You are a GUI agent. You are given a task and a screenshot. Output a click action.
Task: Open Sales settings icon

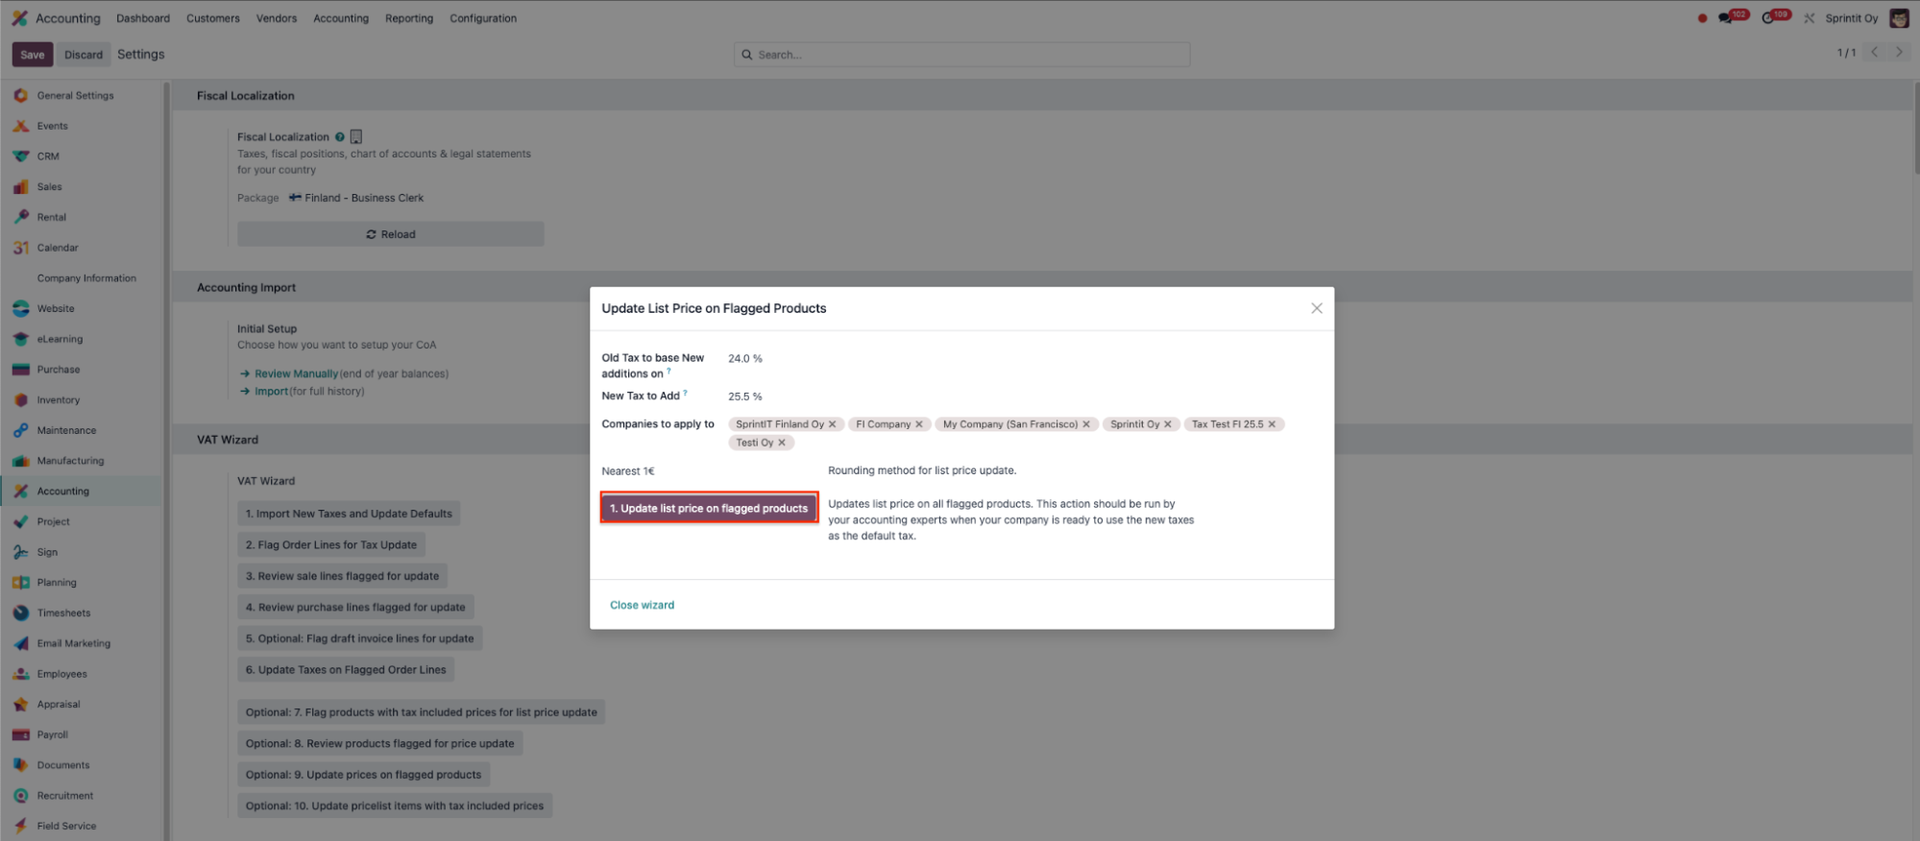pyautogui.click(x=21, y=187)
